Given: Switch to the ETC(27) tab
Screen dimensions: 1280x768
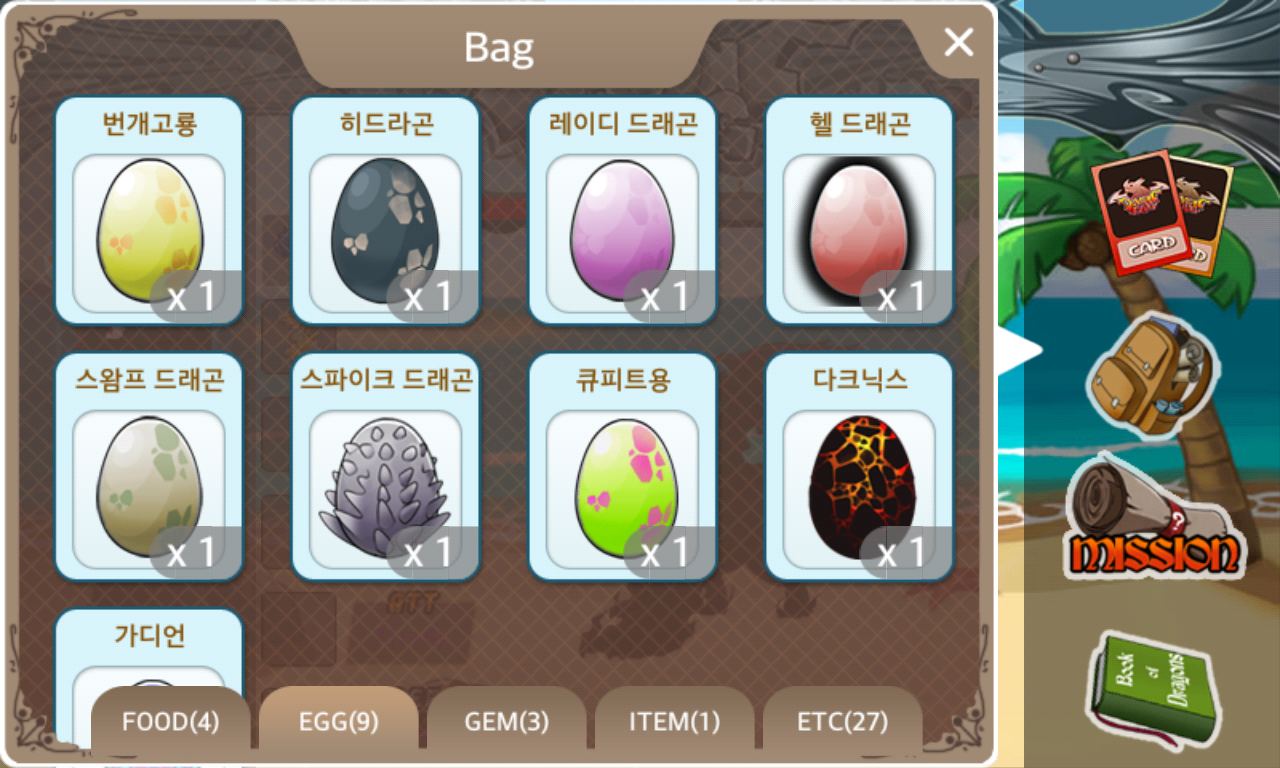Looking at the screenshot, I should coord(843,721).
